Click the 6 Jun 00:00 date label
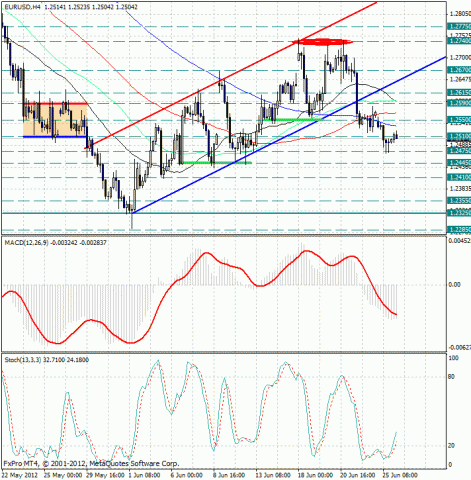The width and height of the screenshot is (471, 480). tap(186, 475)
